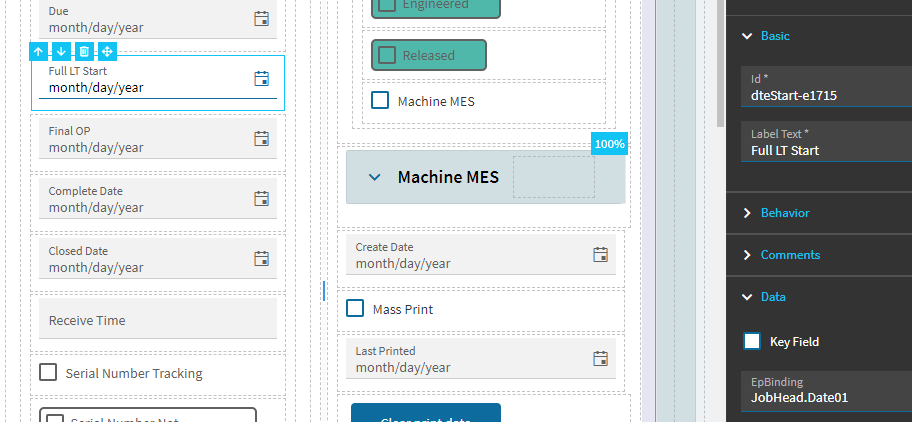Click the move-down arrow on selected component
The height and width of the screenshot is (422, 912).
click(61, 51)
